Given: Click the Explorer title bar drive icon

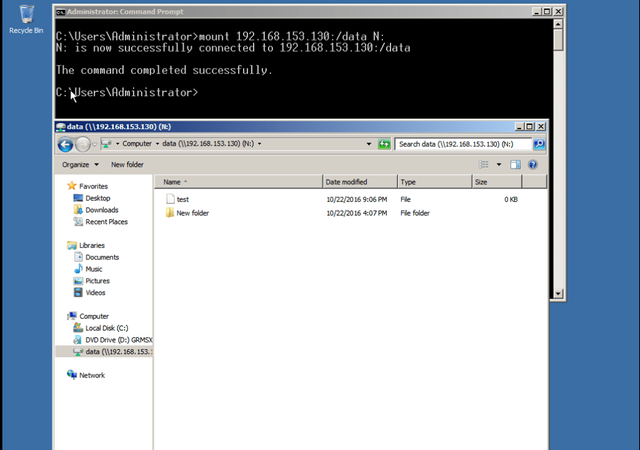Looking at the screenshot, I should 61,127.
